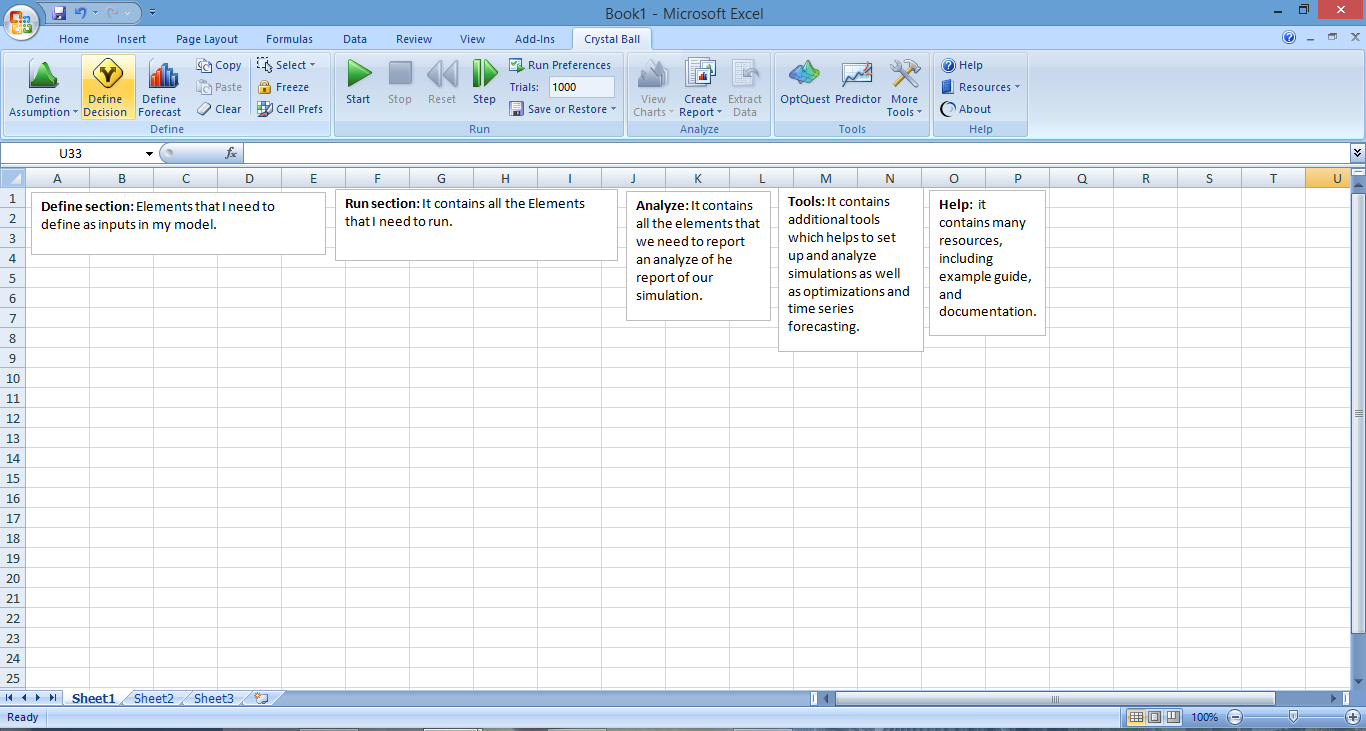The height and width of the screenshot is (731, 1366).
Task: Open the Select dropdown
Action: [x=286, y=65]
